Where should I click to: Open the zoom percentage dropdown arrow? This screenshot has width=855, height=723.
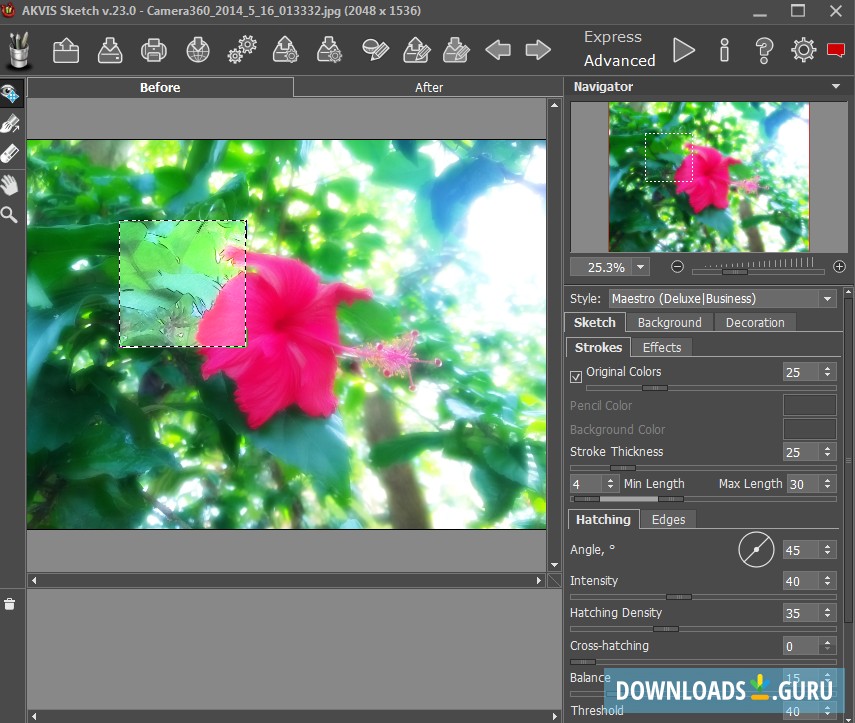pos(641,267)
